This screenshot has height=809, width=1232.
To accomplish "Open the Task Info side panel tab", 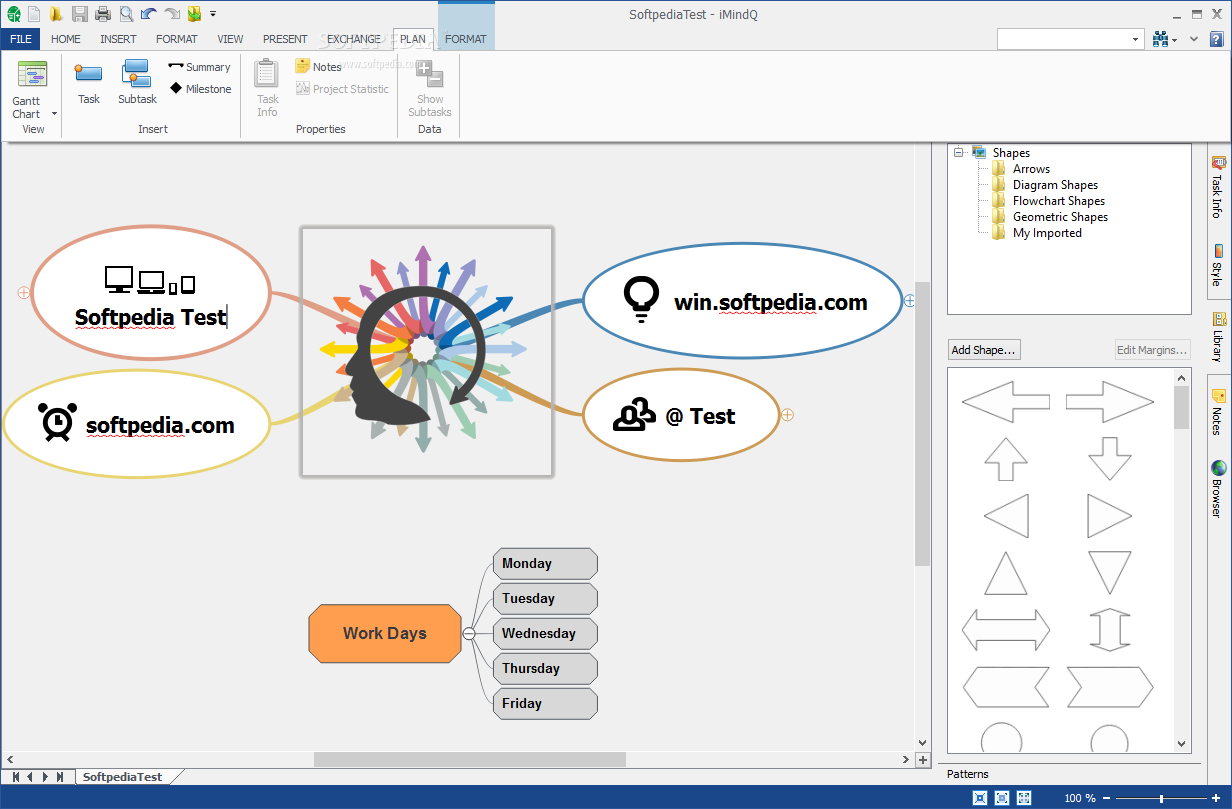I will click(1217, 186).
